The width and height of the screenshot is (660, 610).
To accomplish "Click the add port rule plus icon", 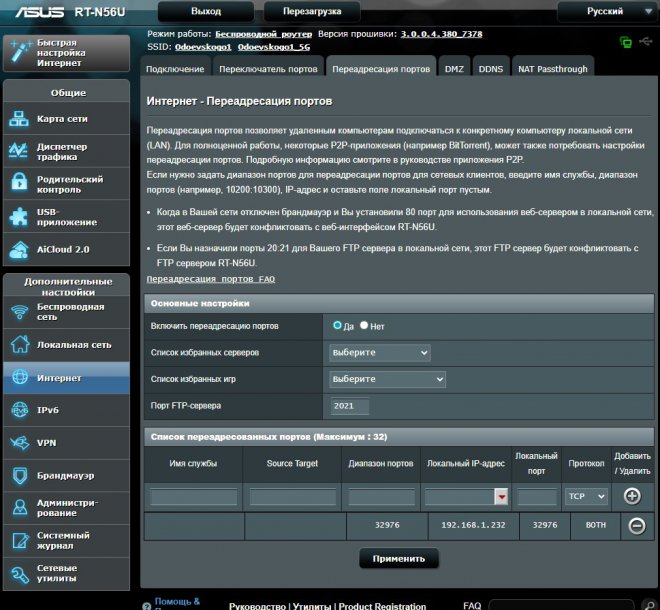I will [x=632, y=496].
